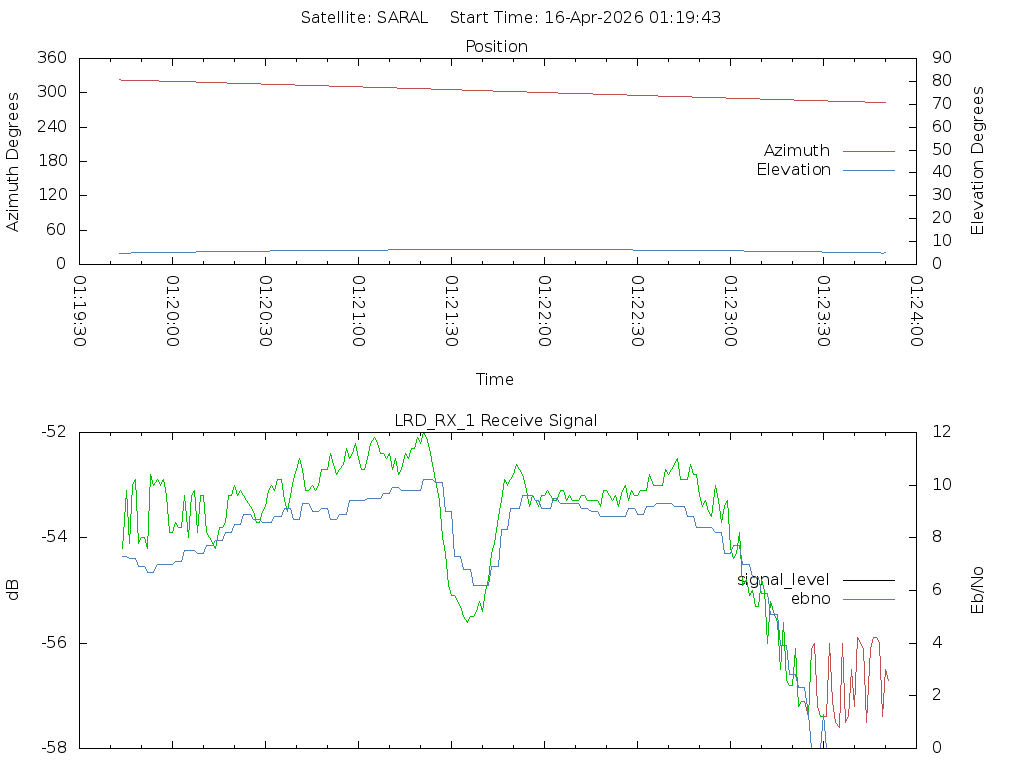The height and width of the screenshot is (768, 1024).
Task: Select the Start Time header text
Action: [x=585, y=17]
